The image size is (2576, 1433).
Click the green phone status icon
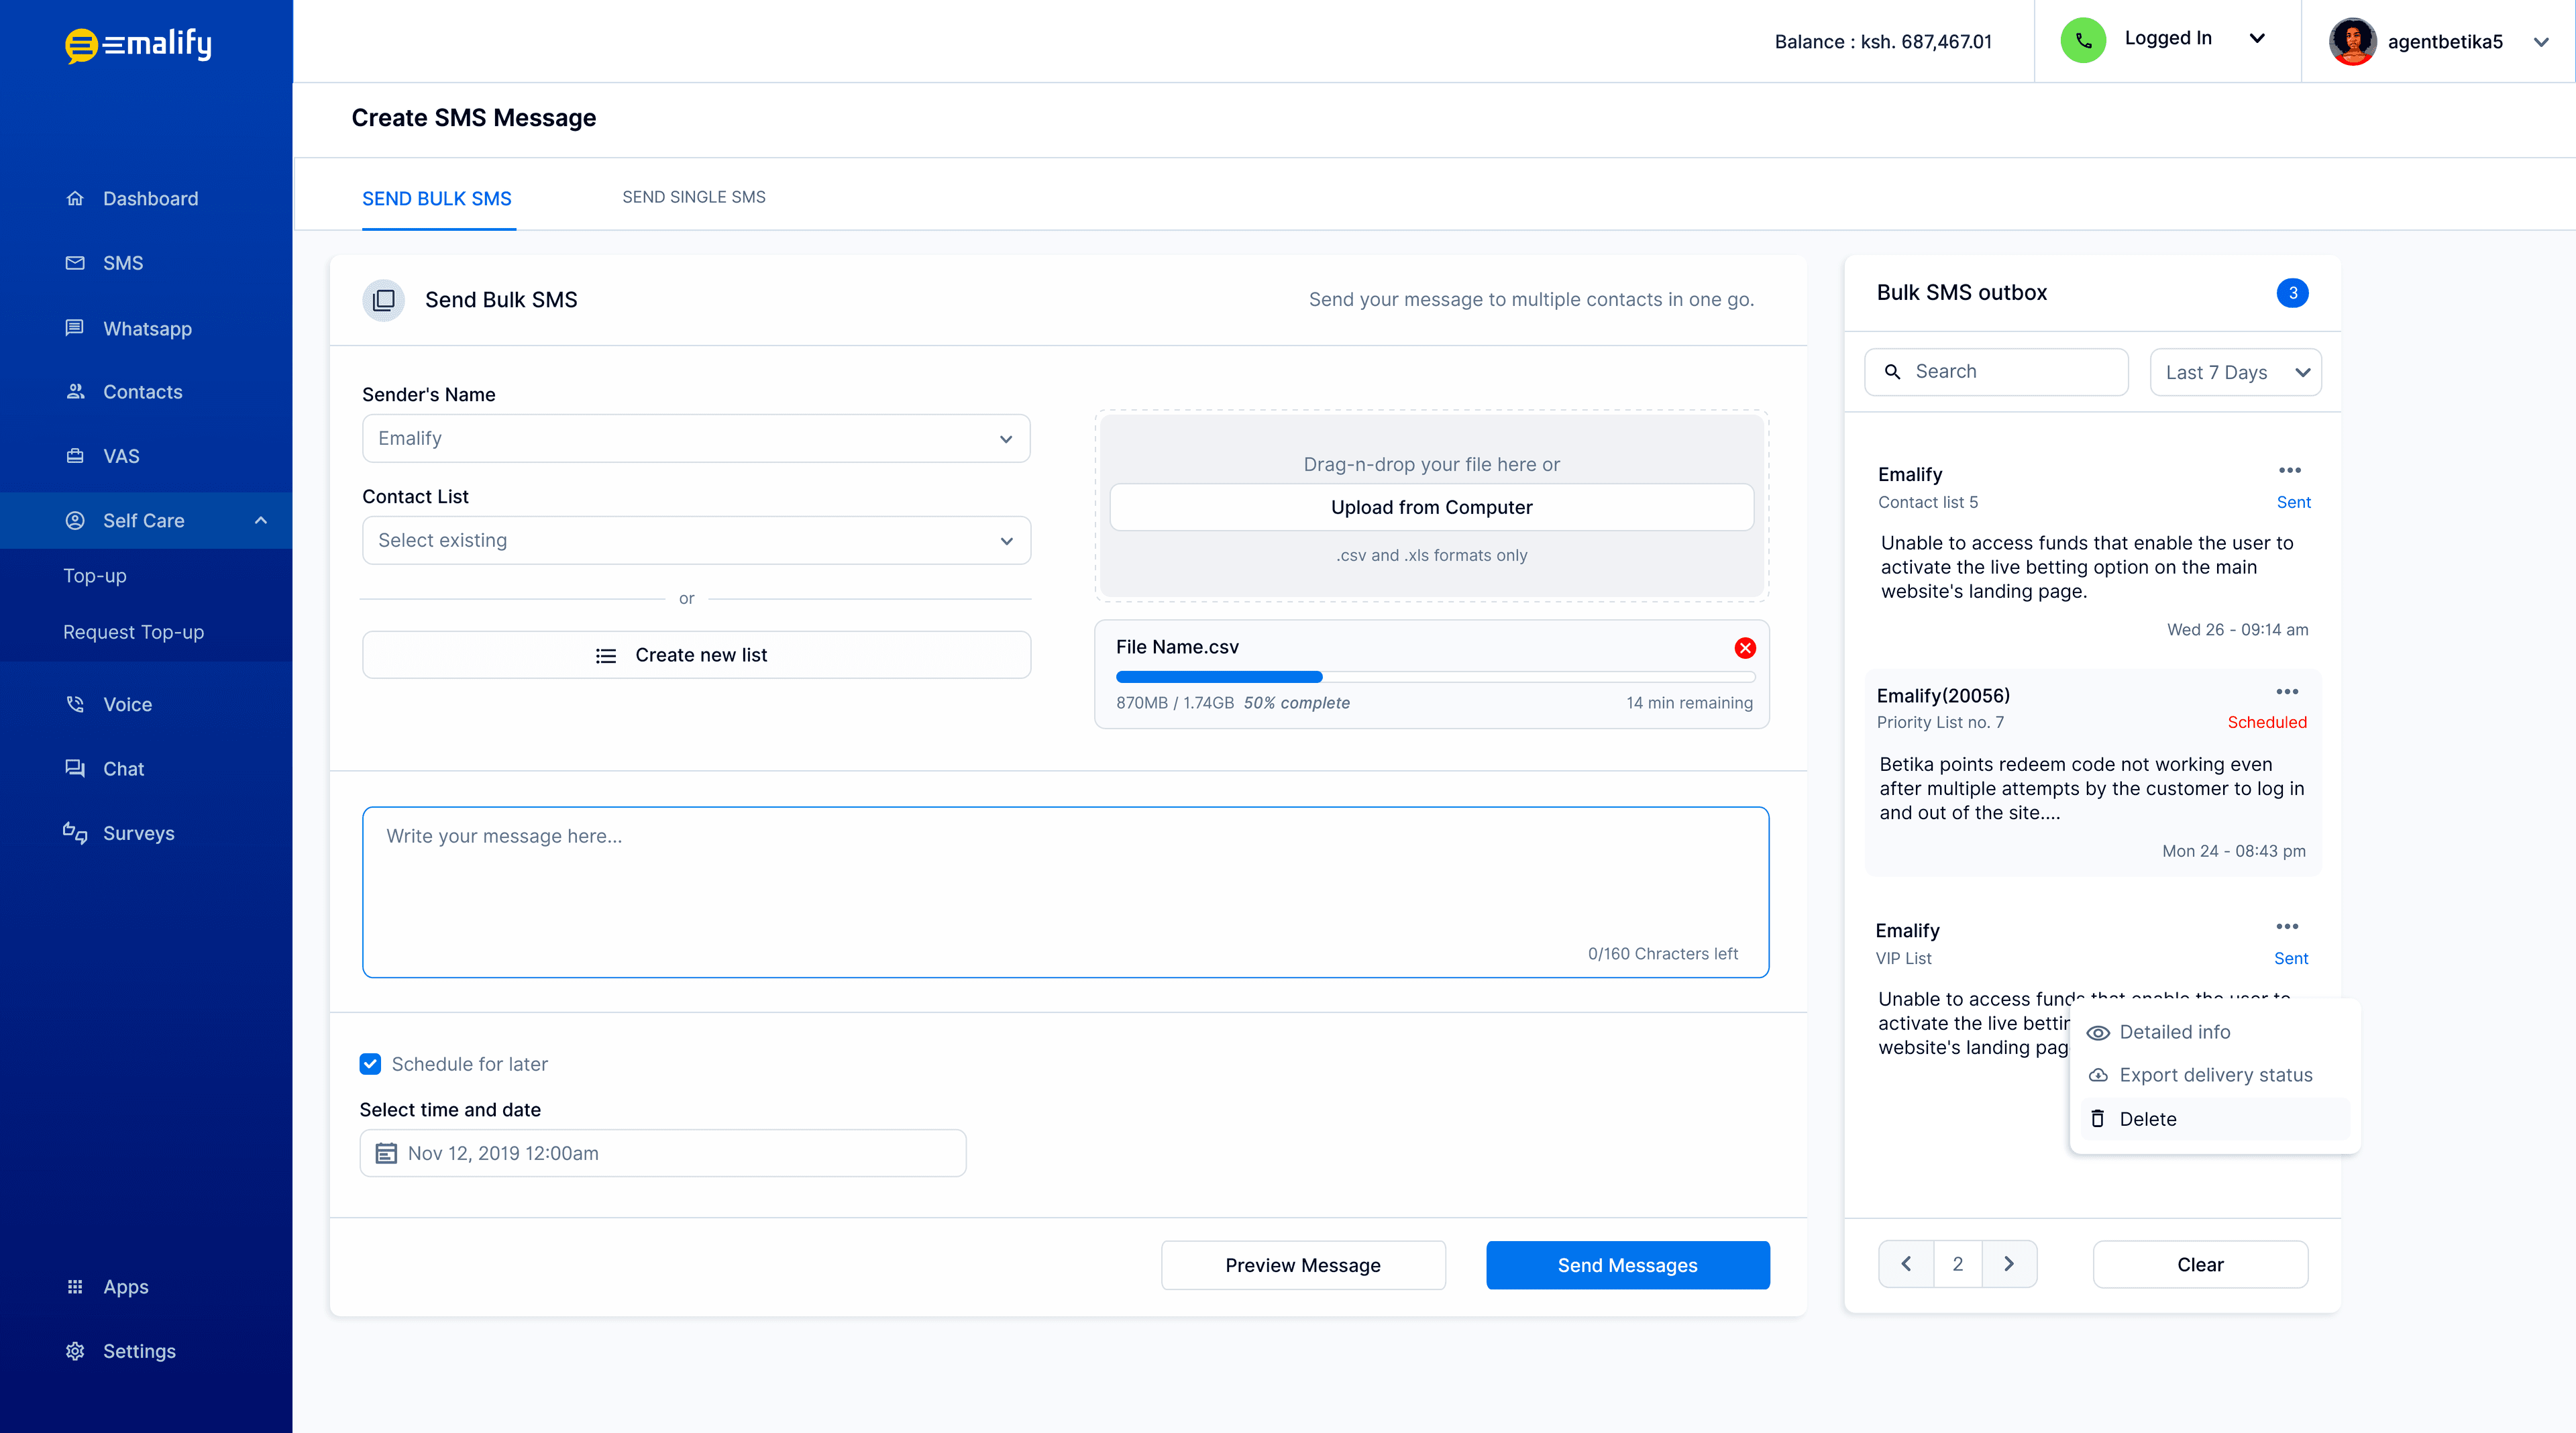point(2083,40)
